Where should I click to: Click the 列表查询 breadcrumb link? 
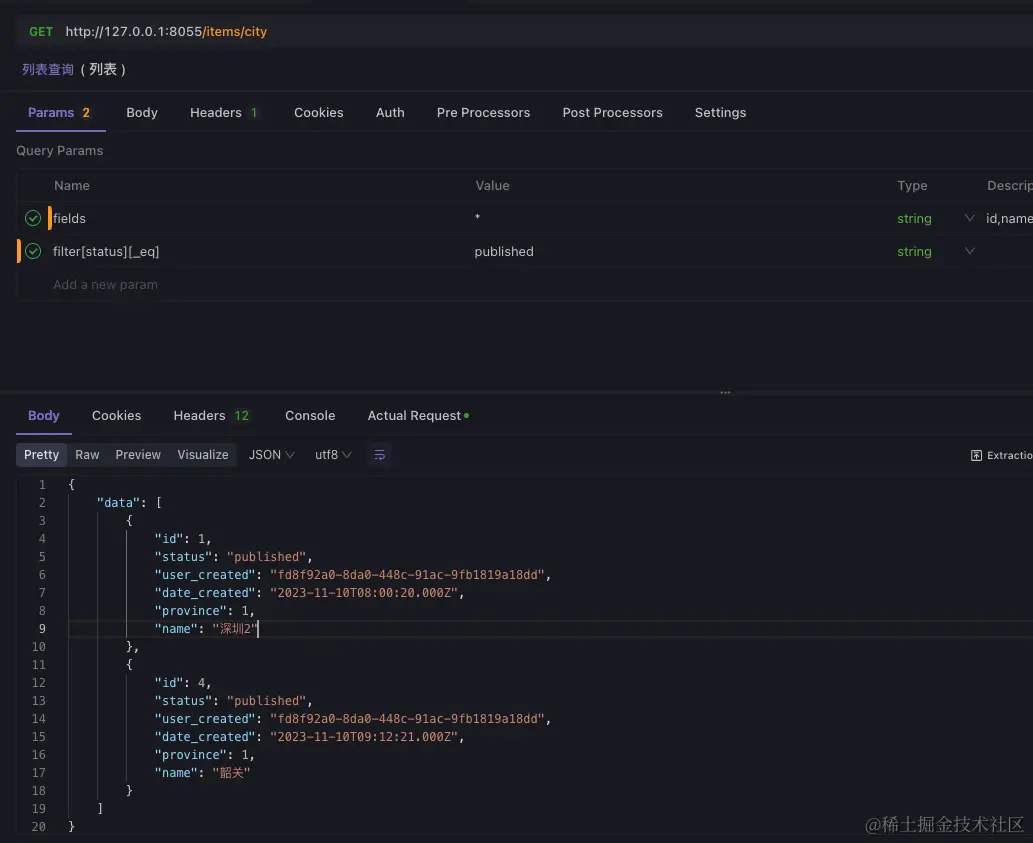(x=46, y=69)
